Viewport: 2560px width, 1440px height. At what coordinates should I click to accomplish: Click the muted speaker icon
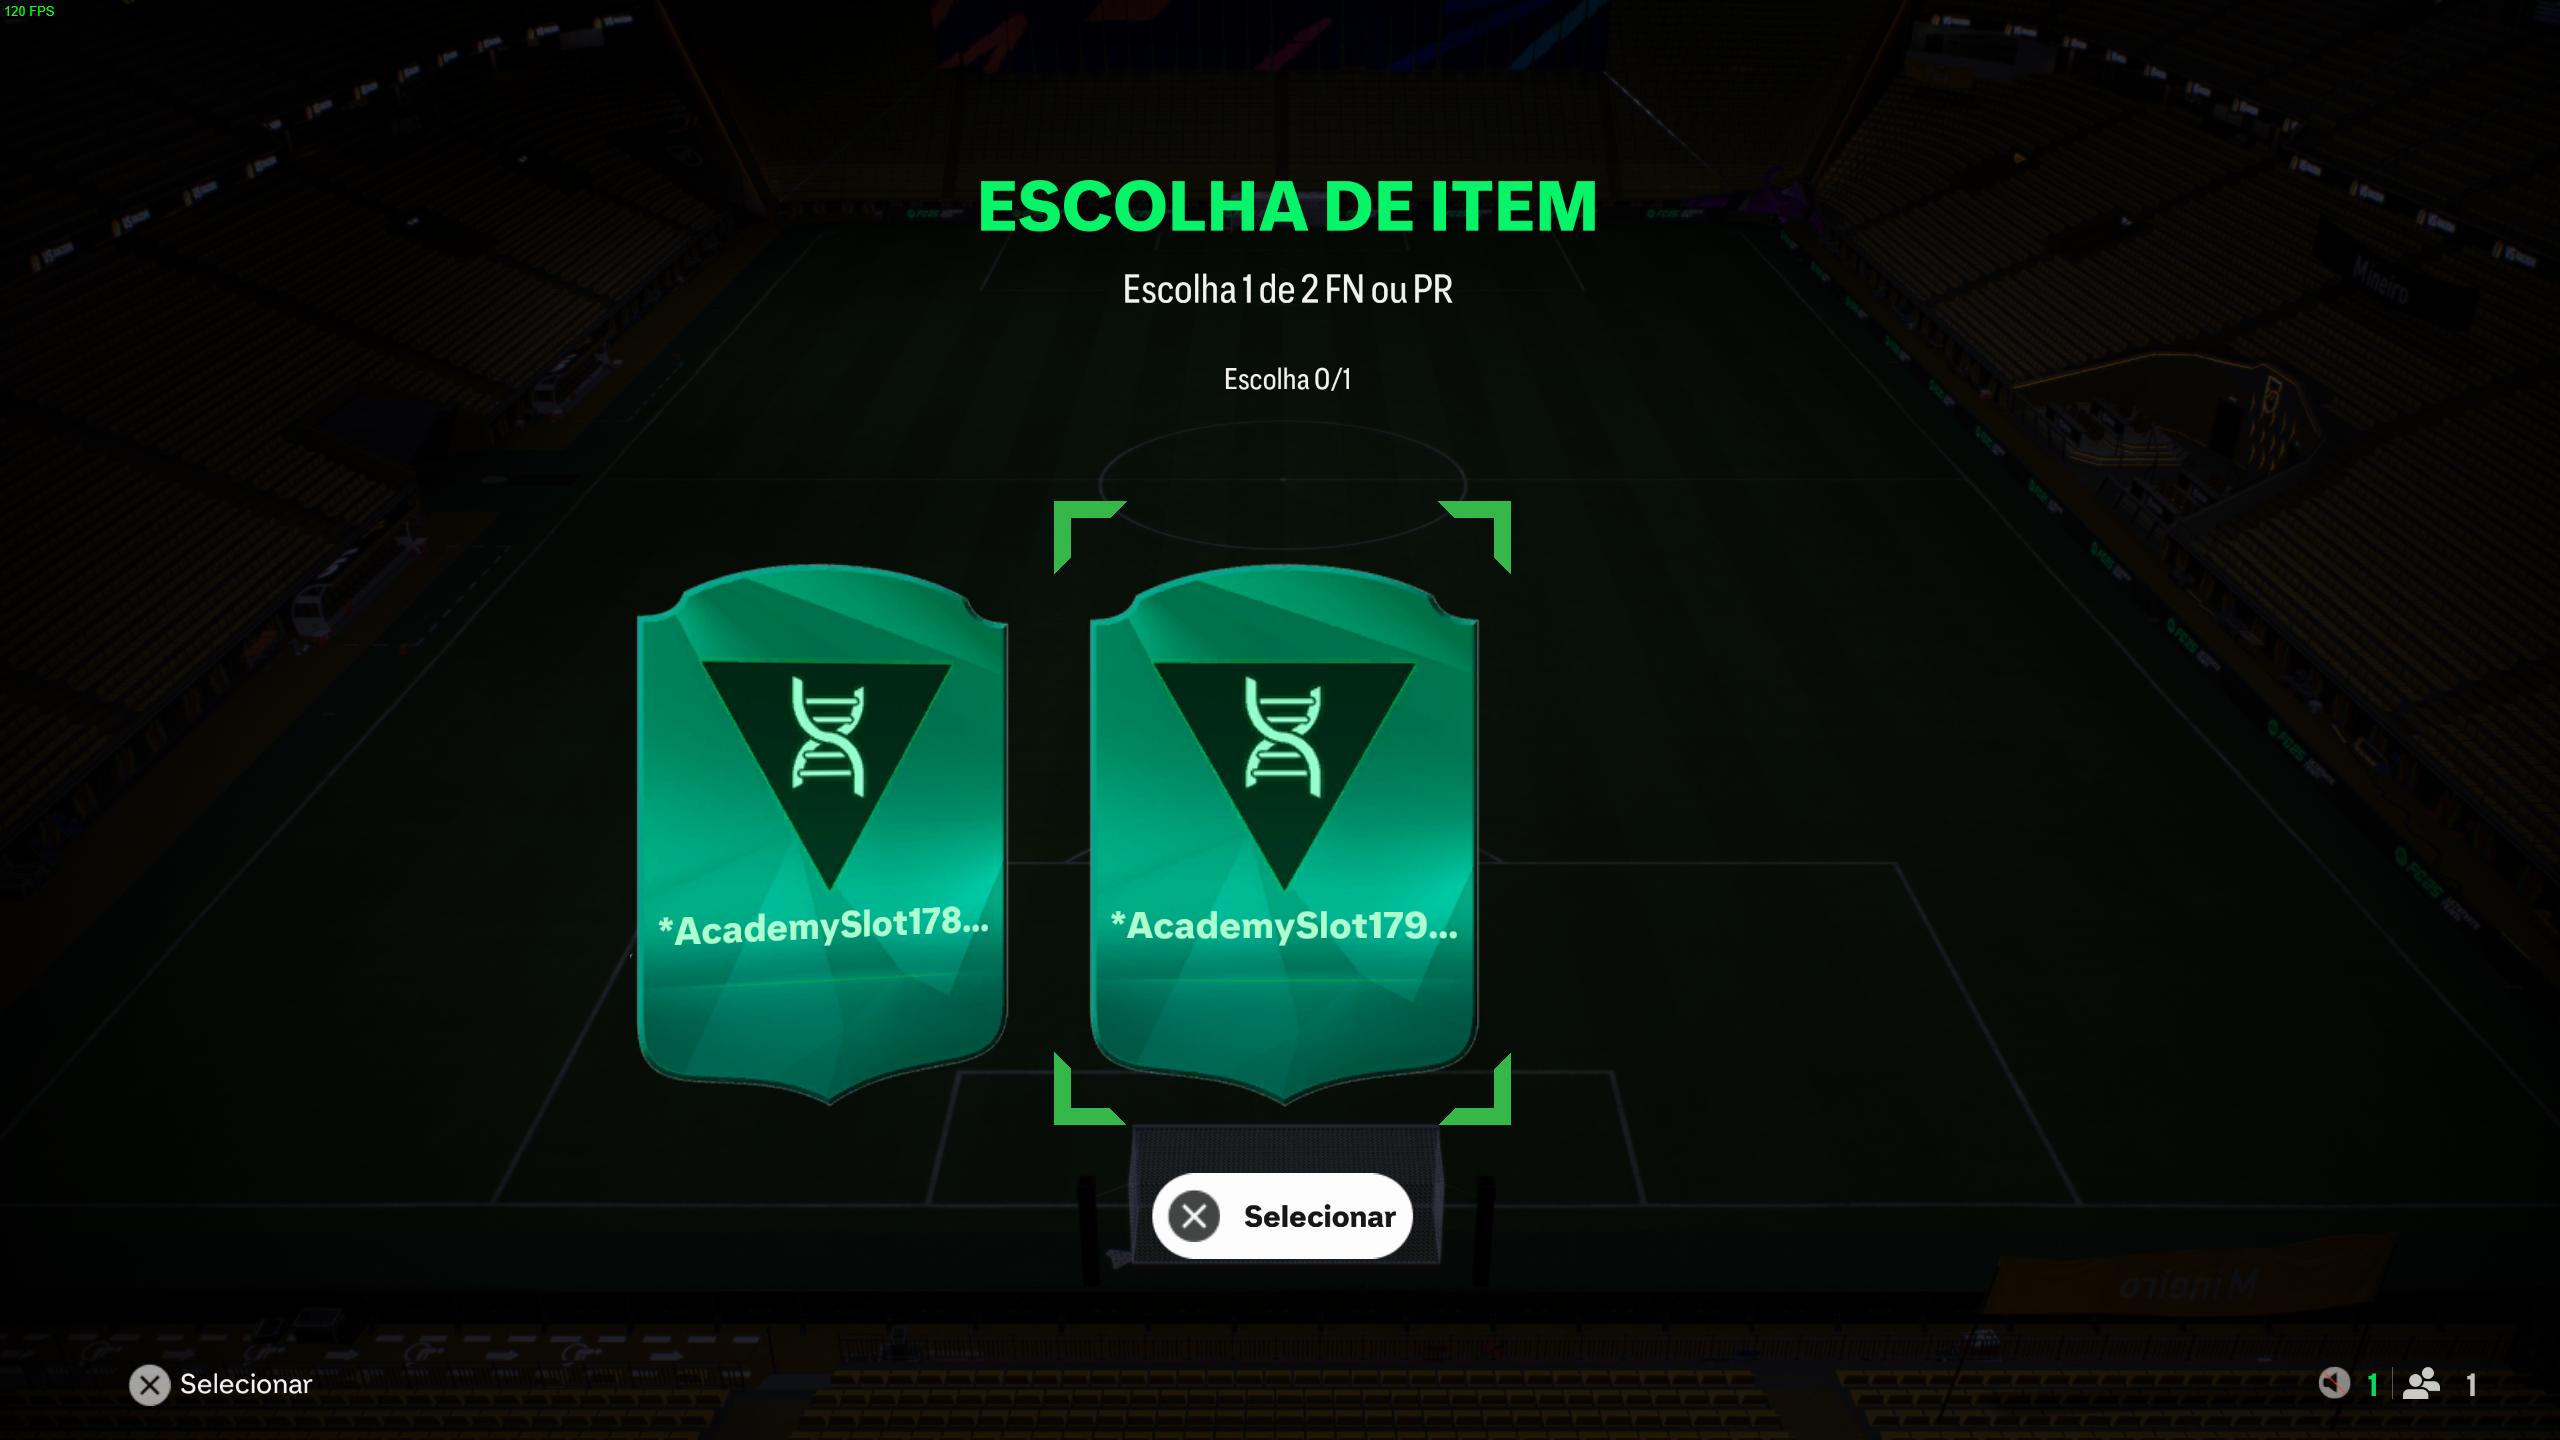click(x=2334, y=1384)
